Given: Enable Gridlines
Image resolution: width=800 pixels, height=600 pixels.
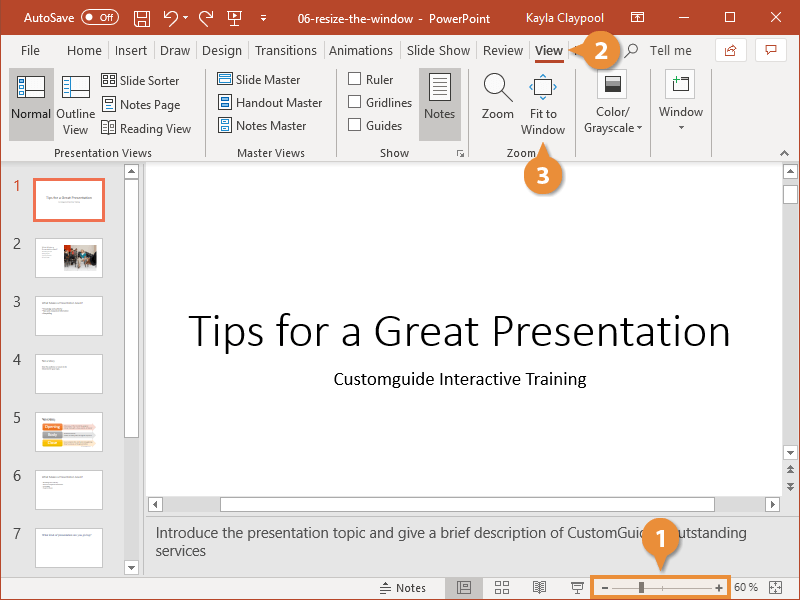Looking at the screenshot, I should click(358, 101).
